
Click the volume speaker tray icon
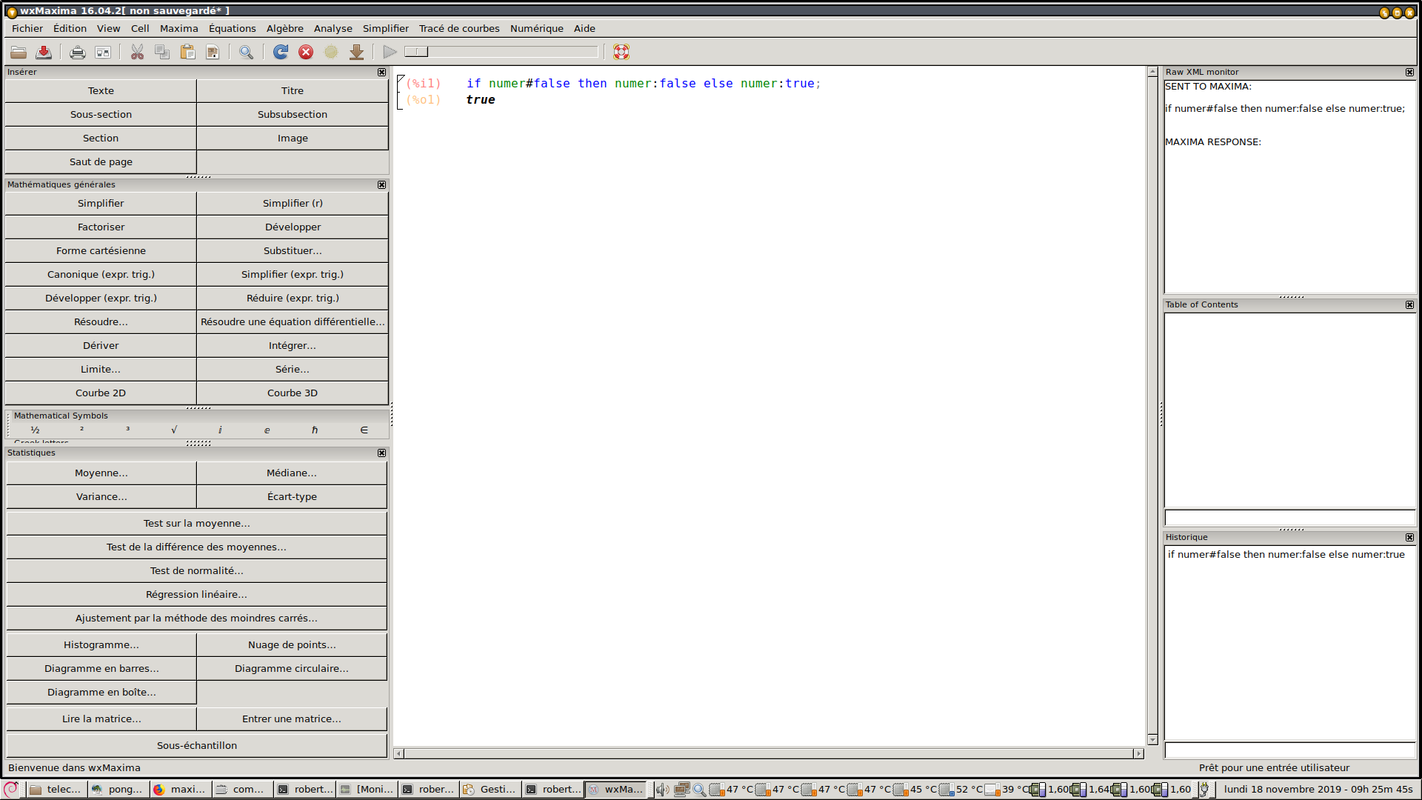[661, 789]
